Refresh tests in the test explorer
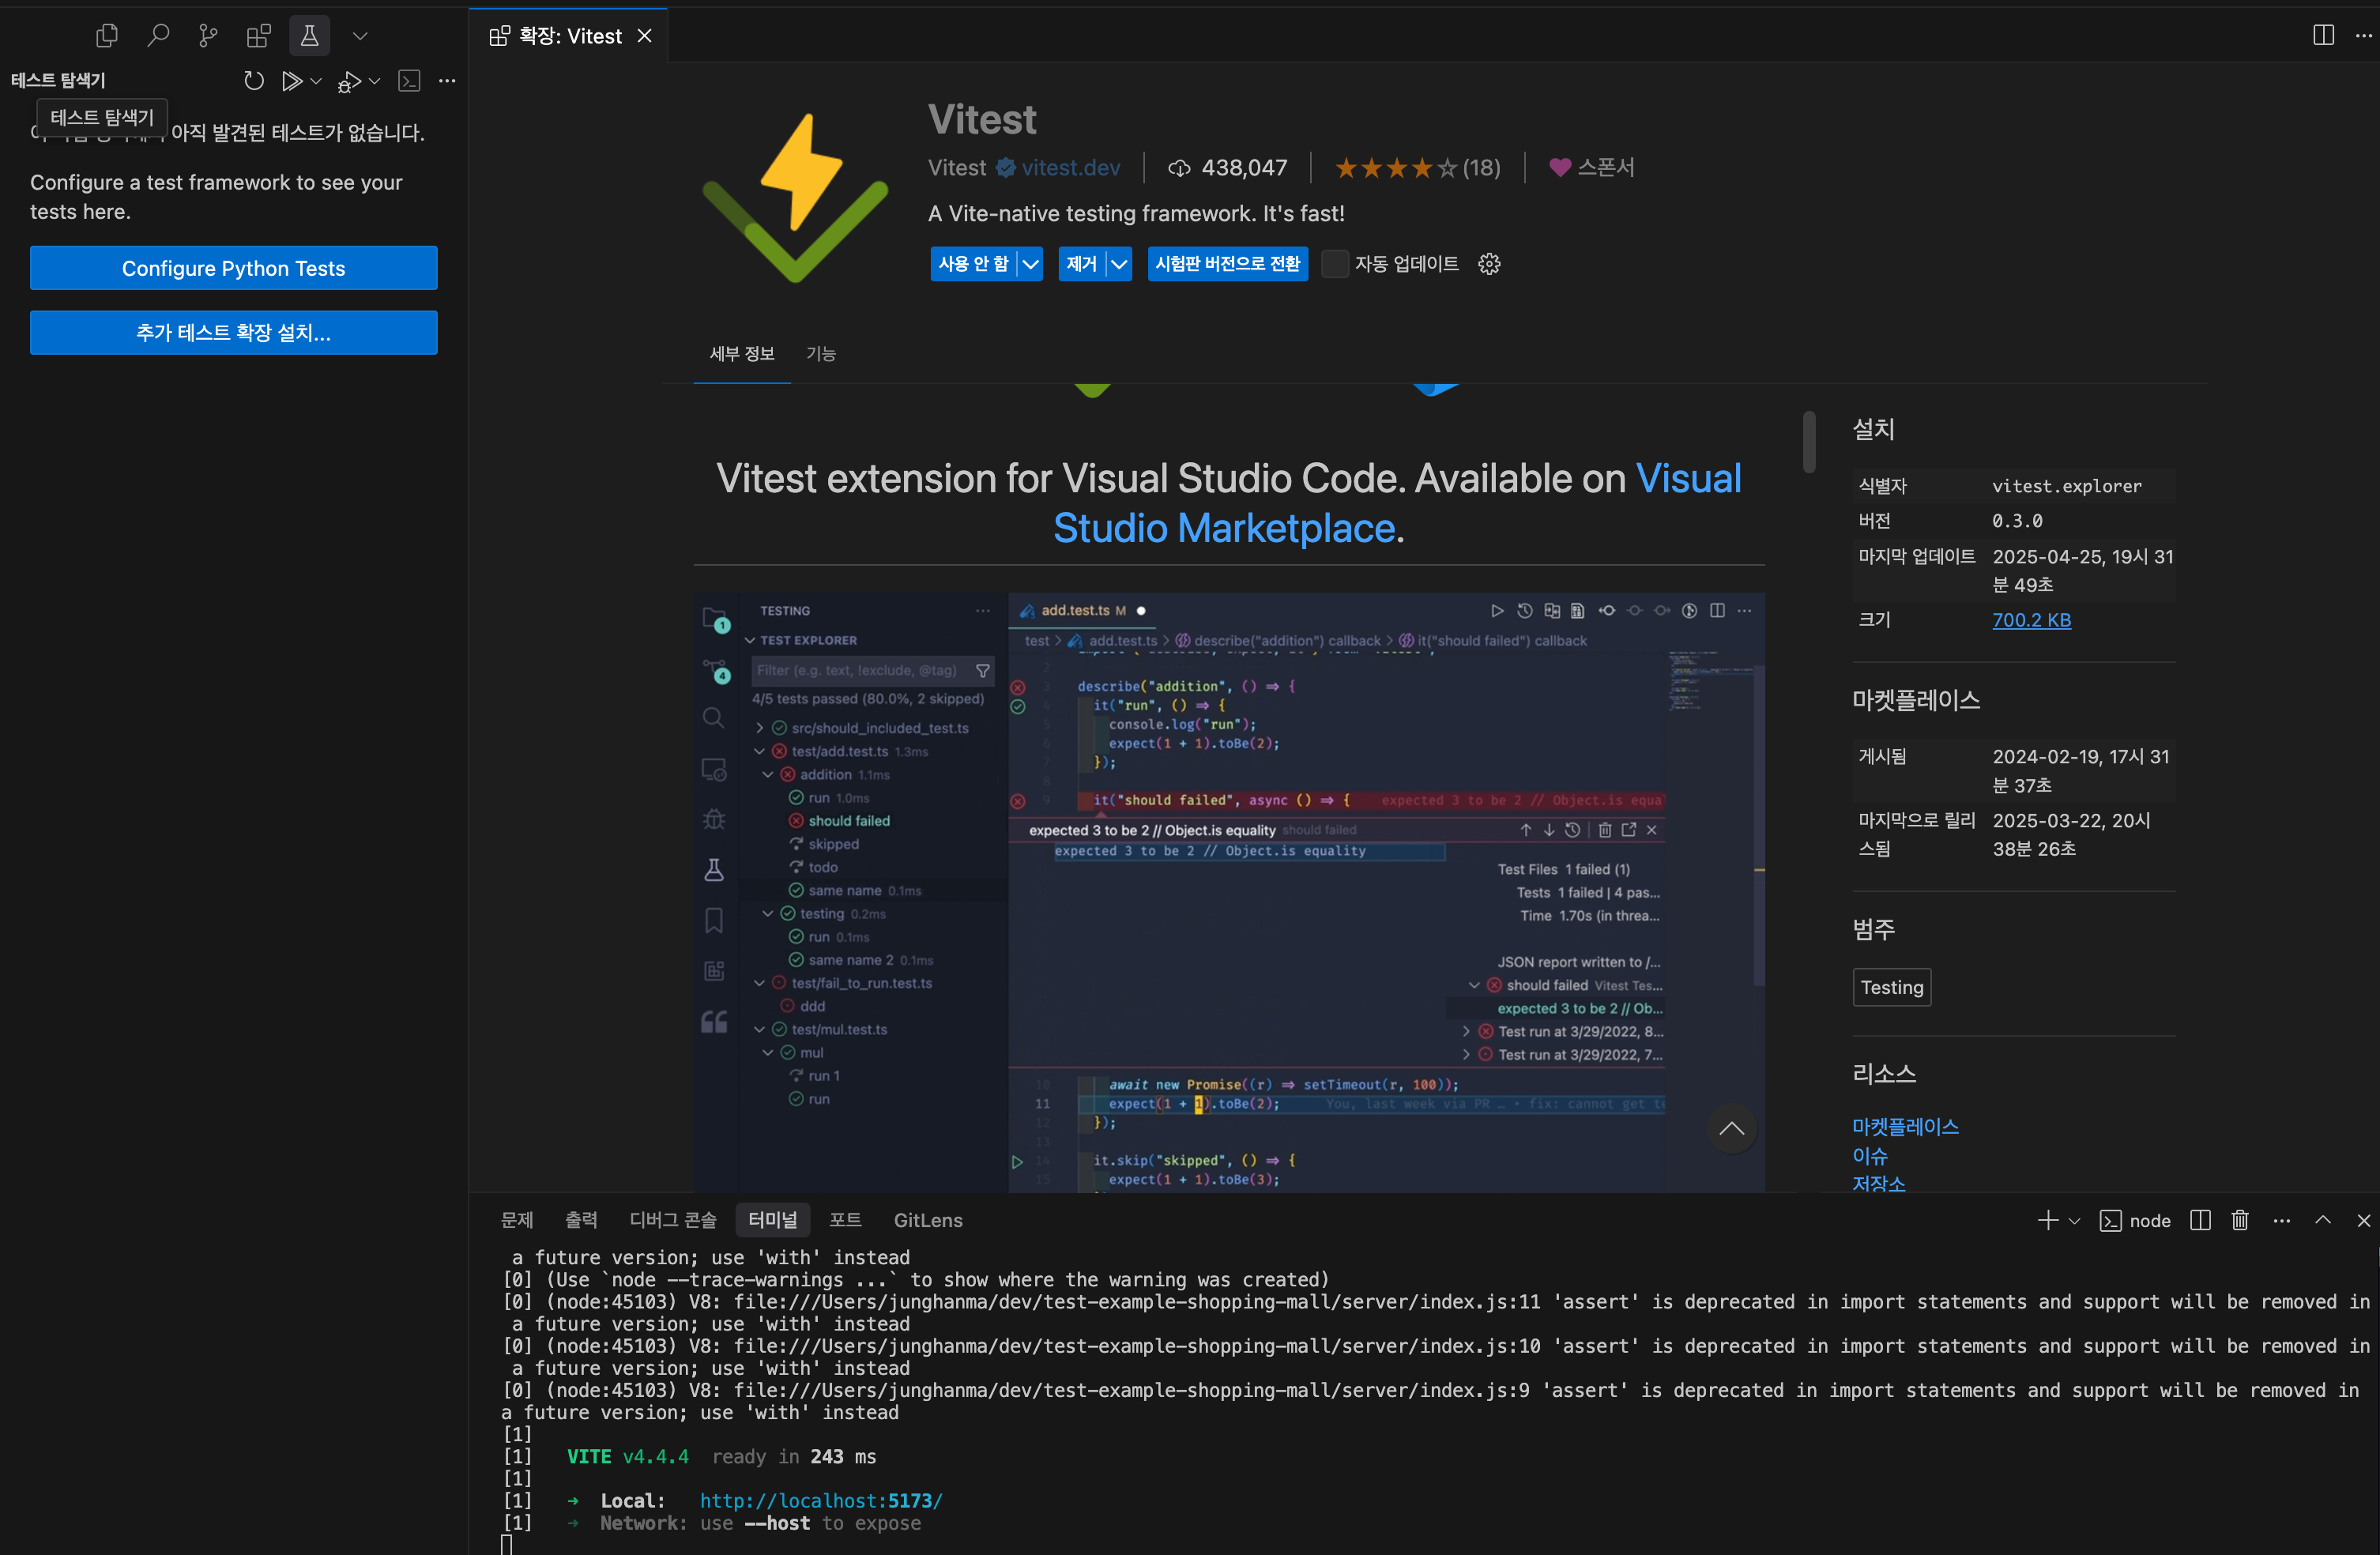Image resolution: width=2380 pixels, height=1555 pixels. pos(254,81)
